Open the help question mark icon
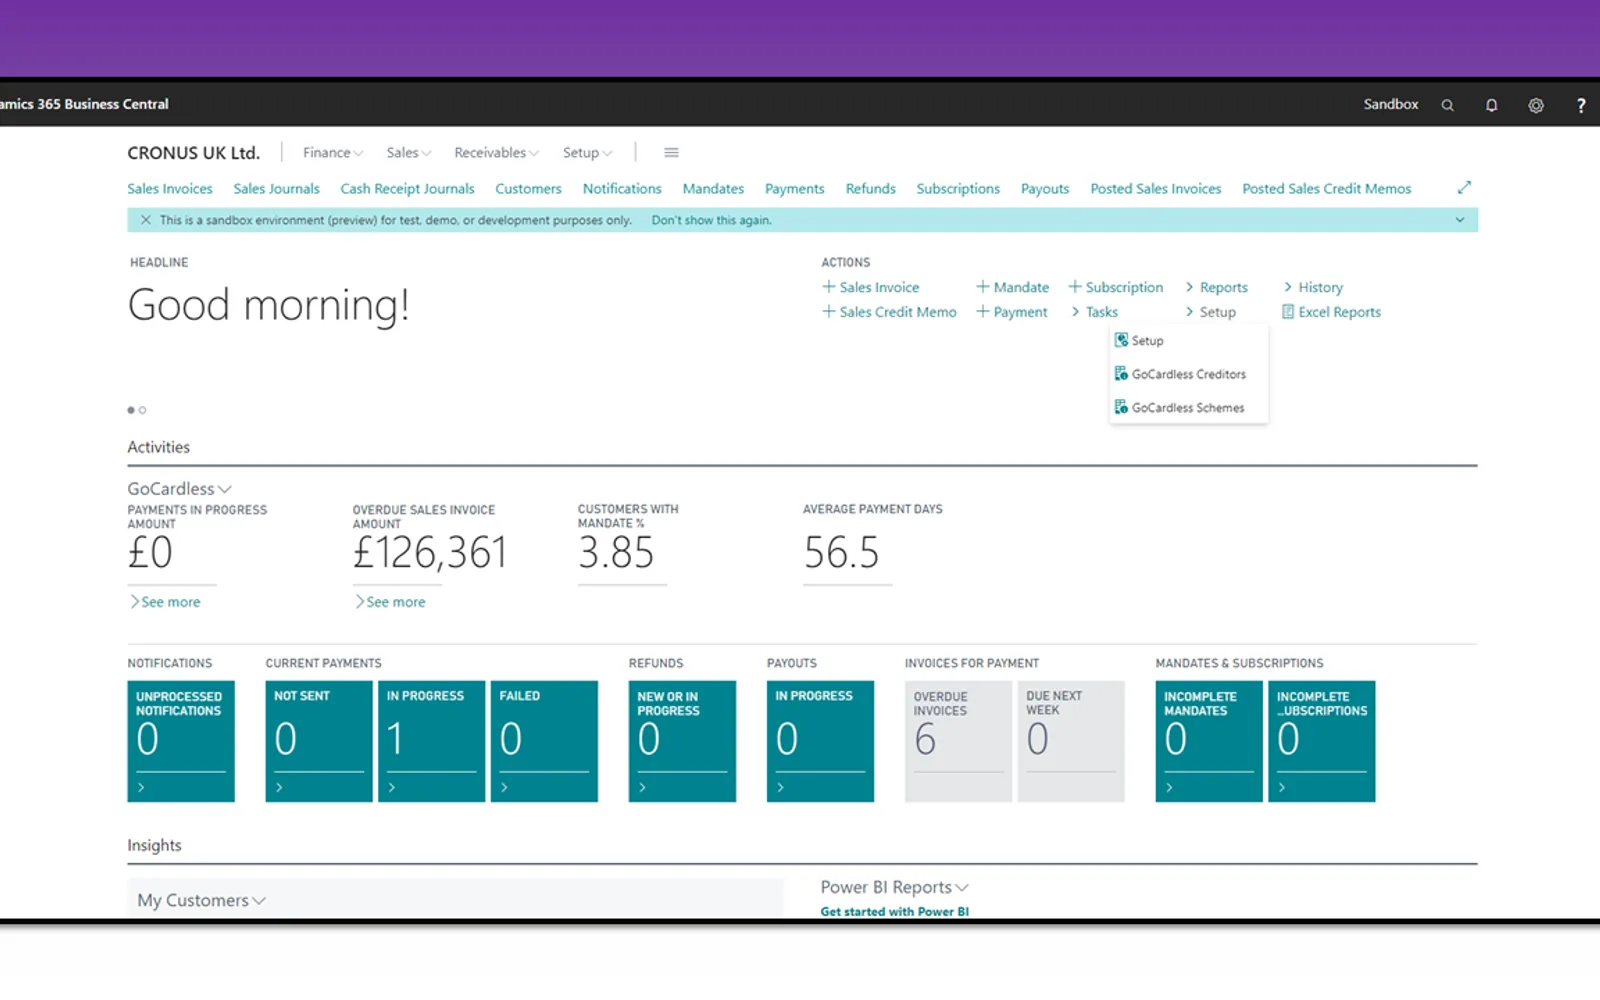Image resolution: width=1600 pixels, height=1000 pixels. [x=1581, y=105]
